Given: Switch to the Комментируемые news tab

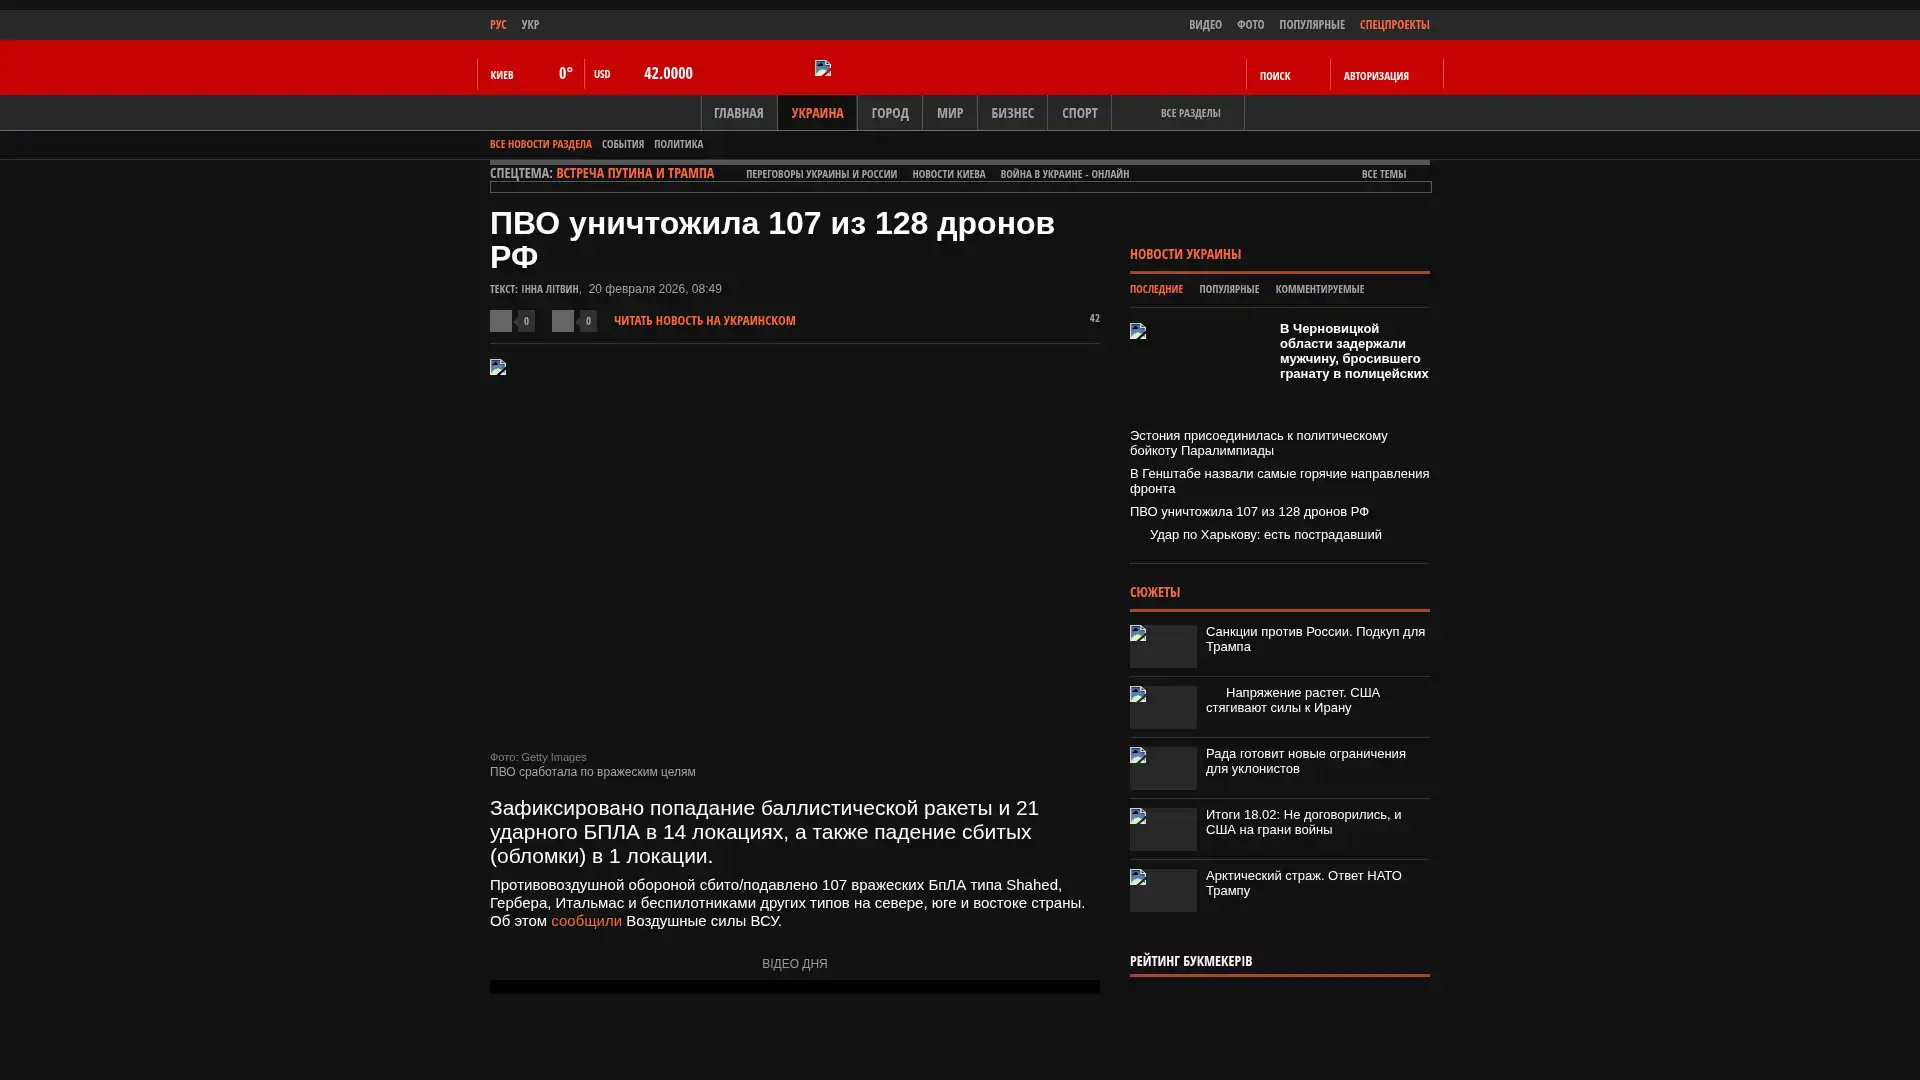Looking at the screenshot, I should tap(1319, 289).
